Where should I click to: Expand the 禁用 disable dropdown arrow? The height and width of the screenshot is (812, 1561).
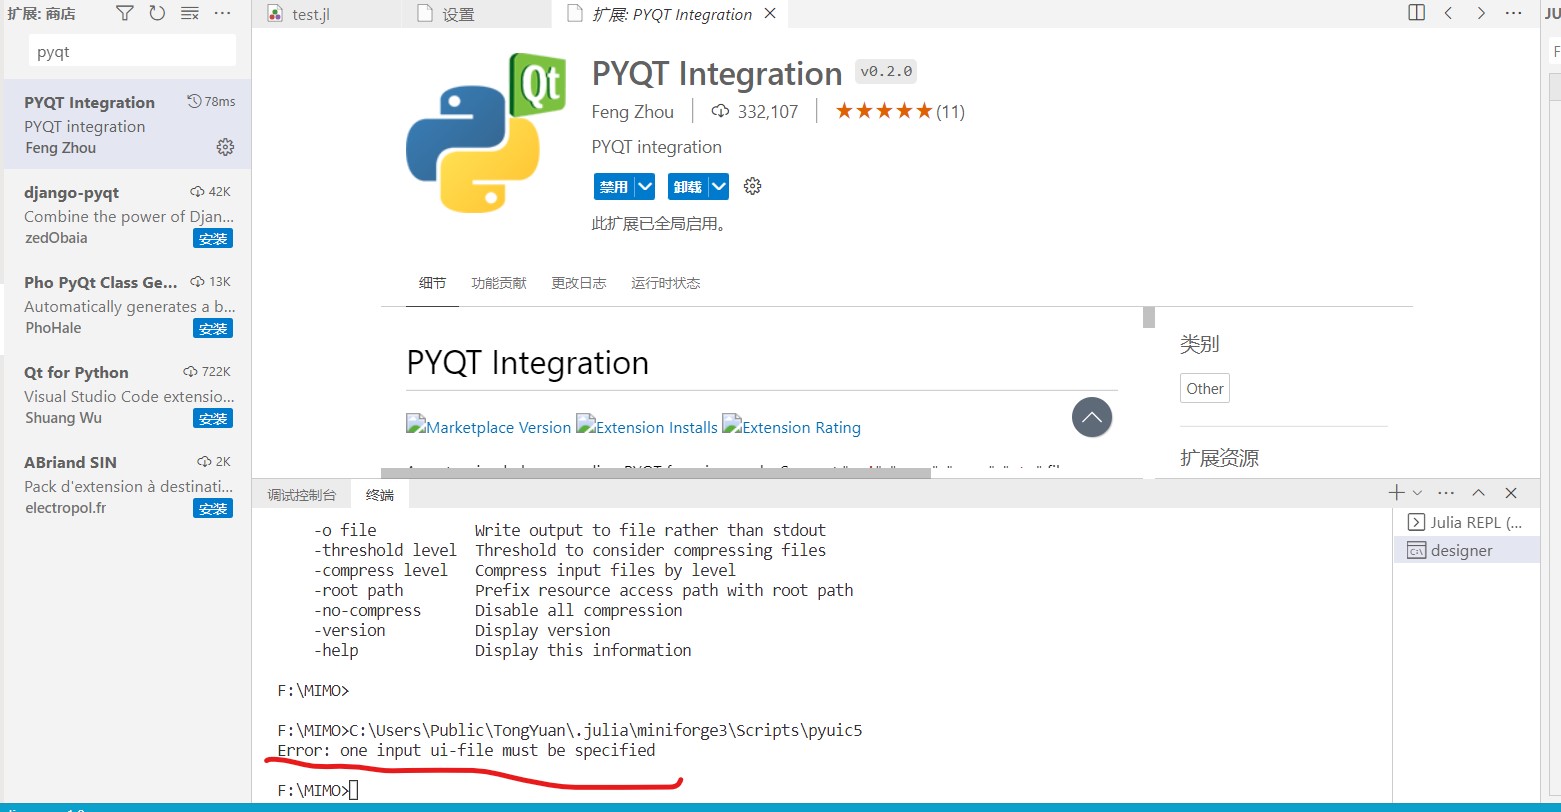click(645, 186)
